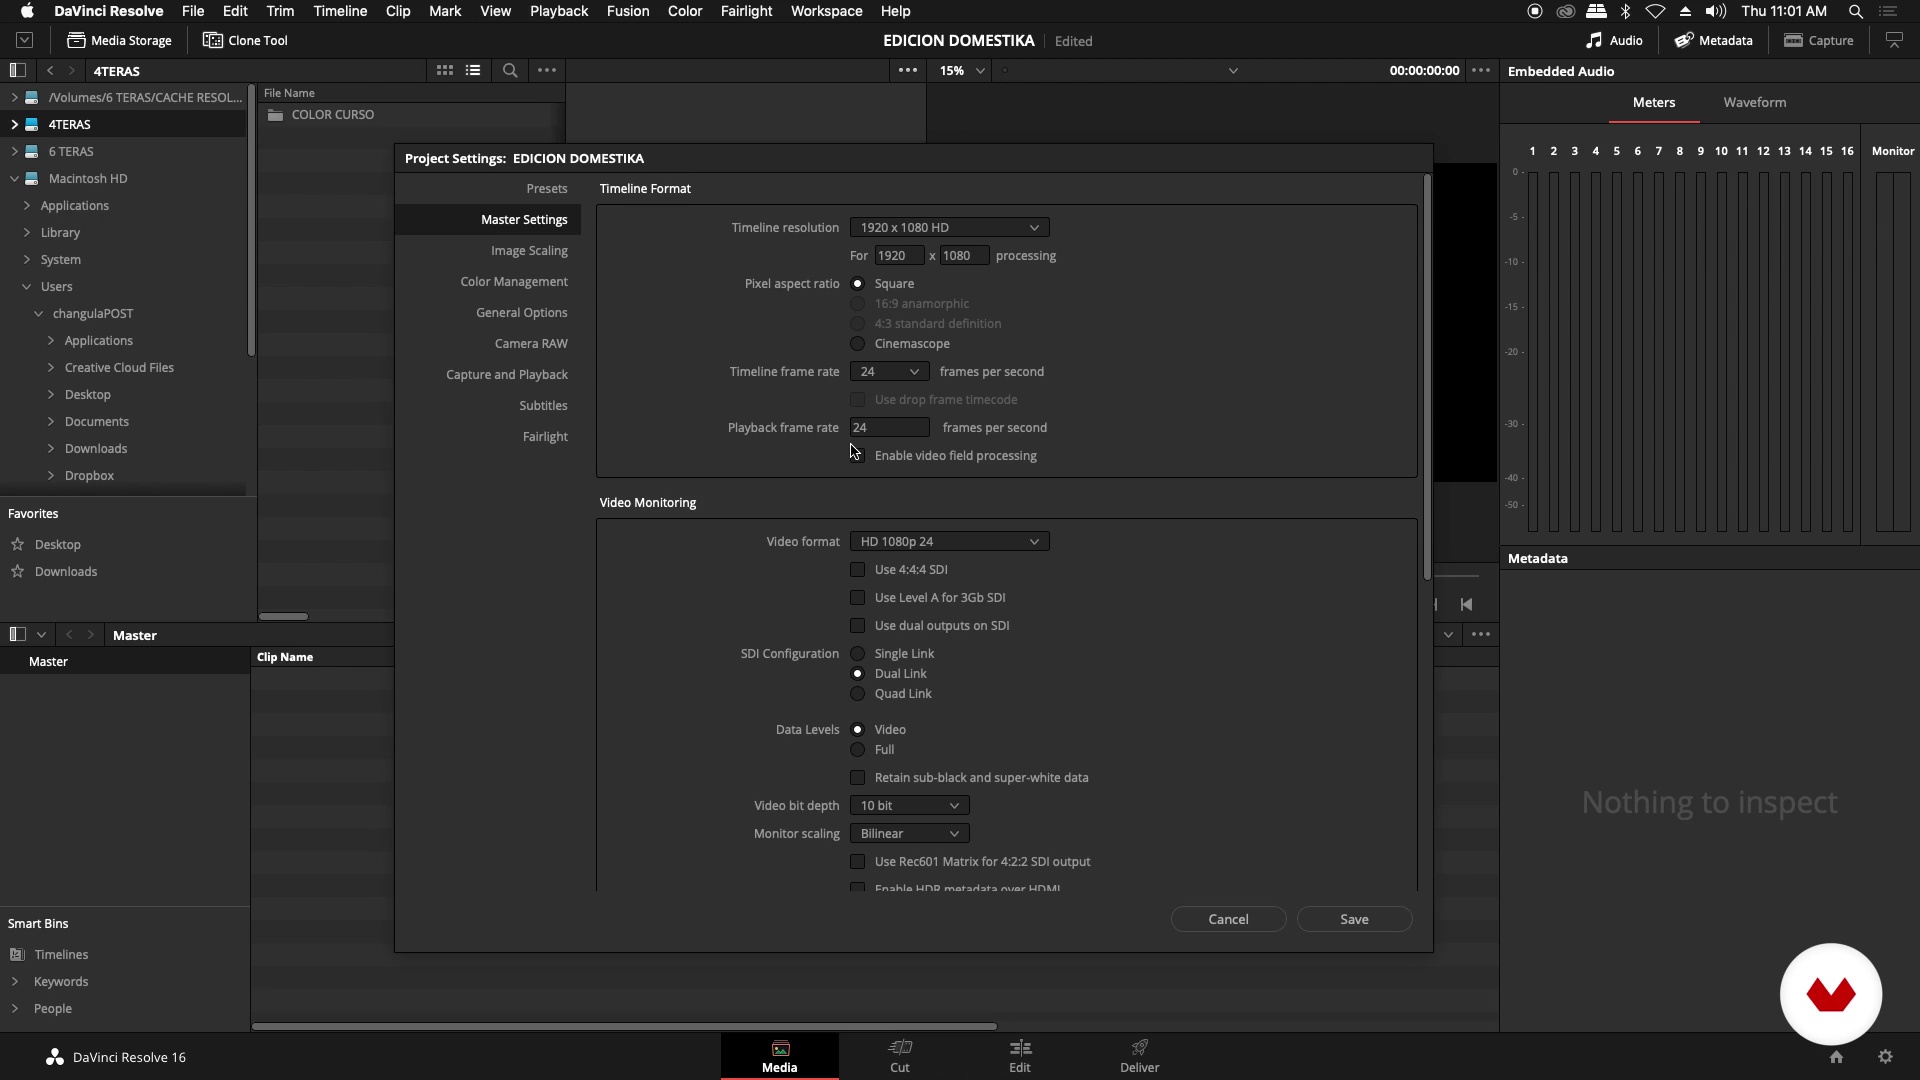Select the Timelines smart bin

[x=61, y=954]
